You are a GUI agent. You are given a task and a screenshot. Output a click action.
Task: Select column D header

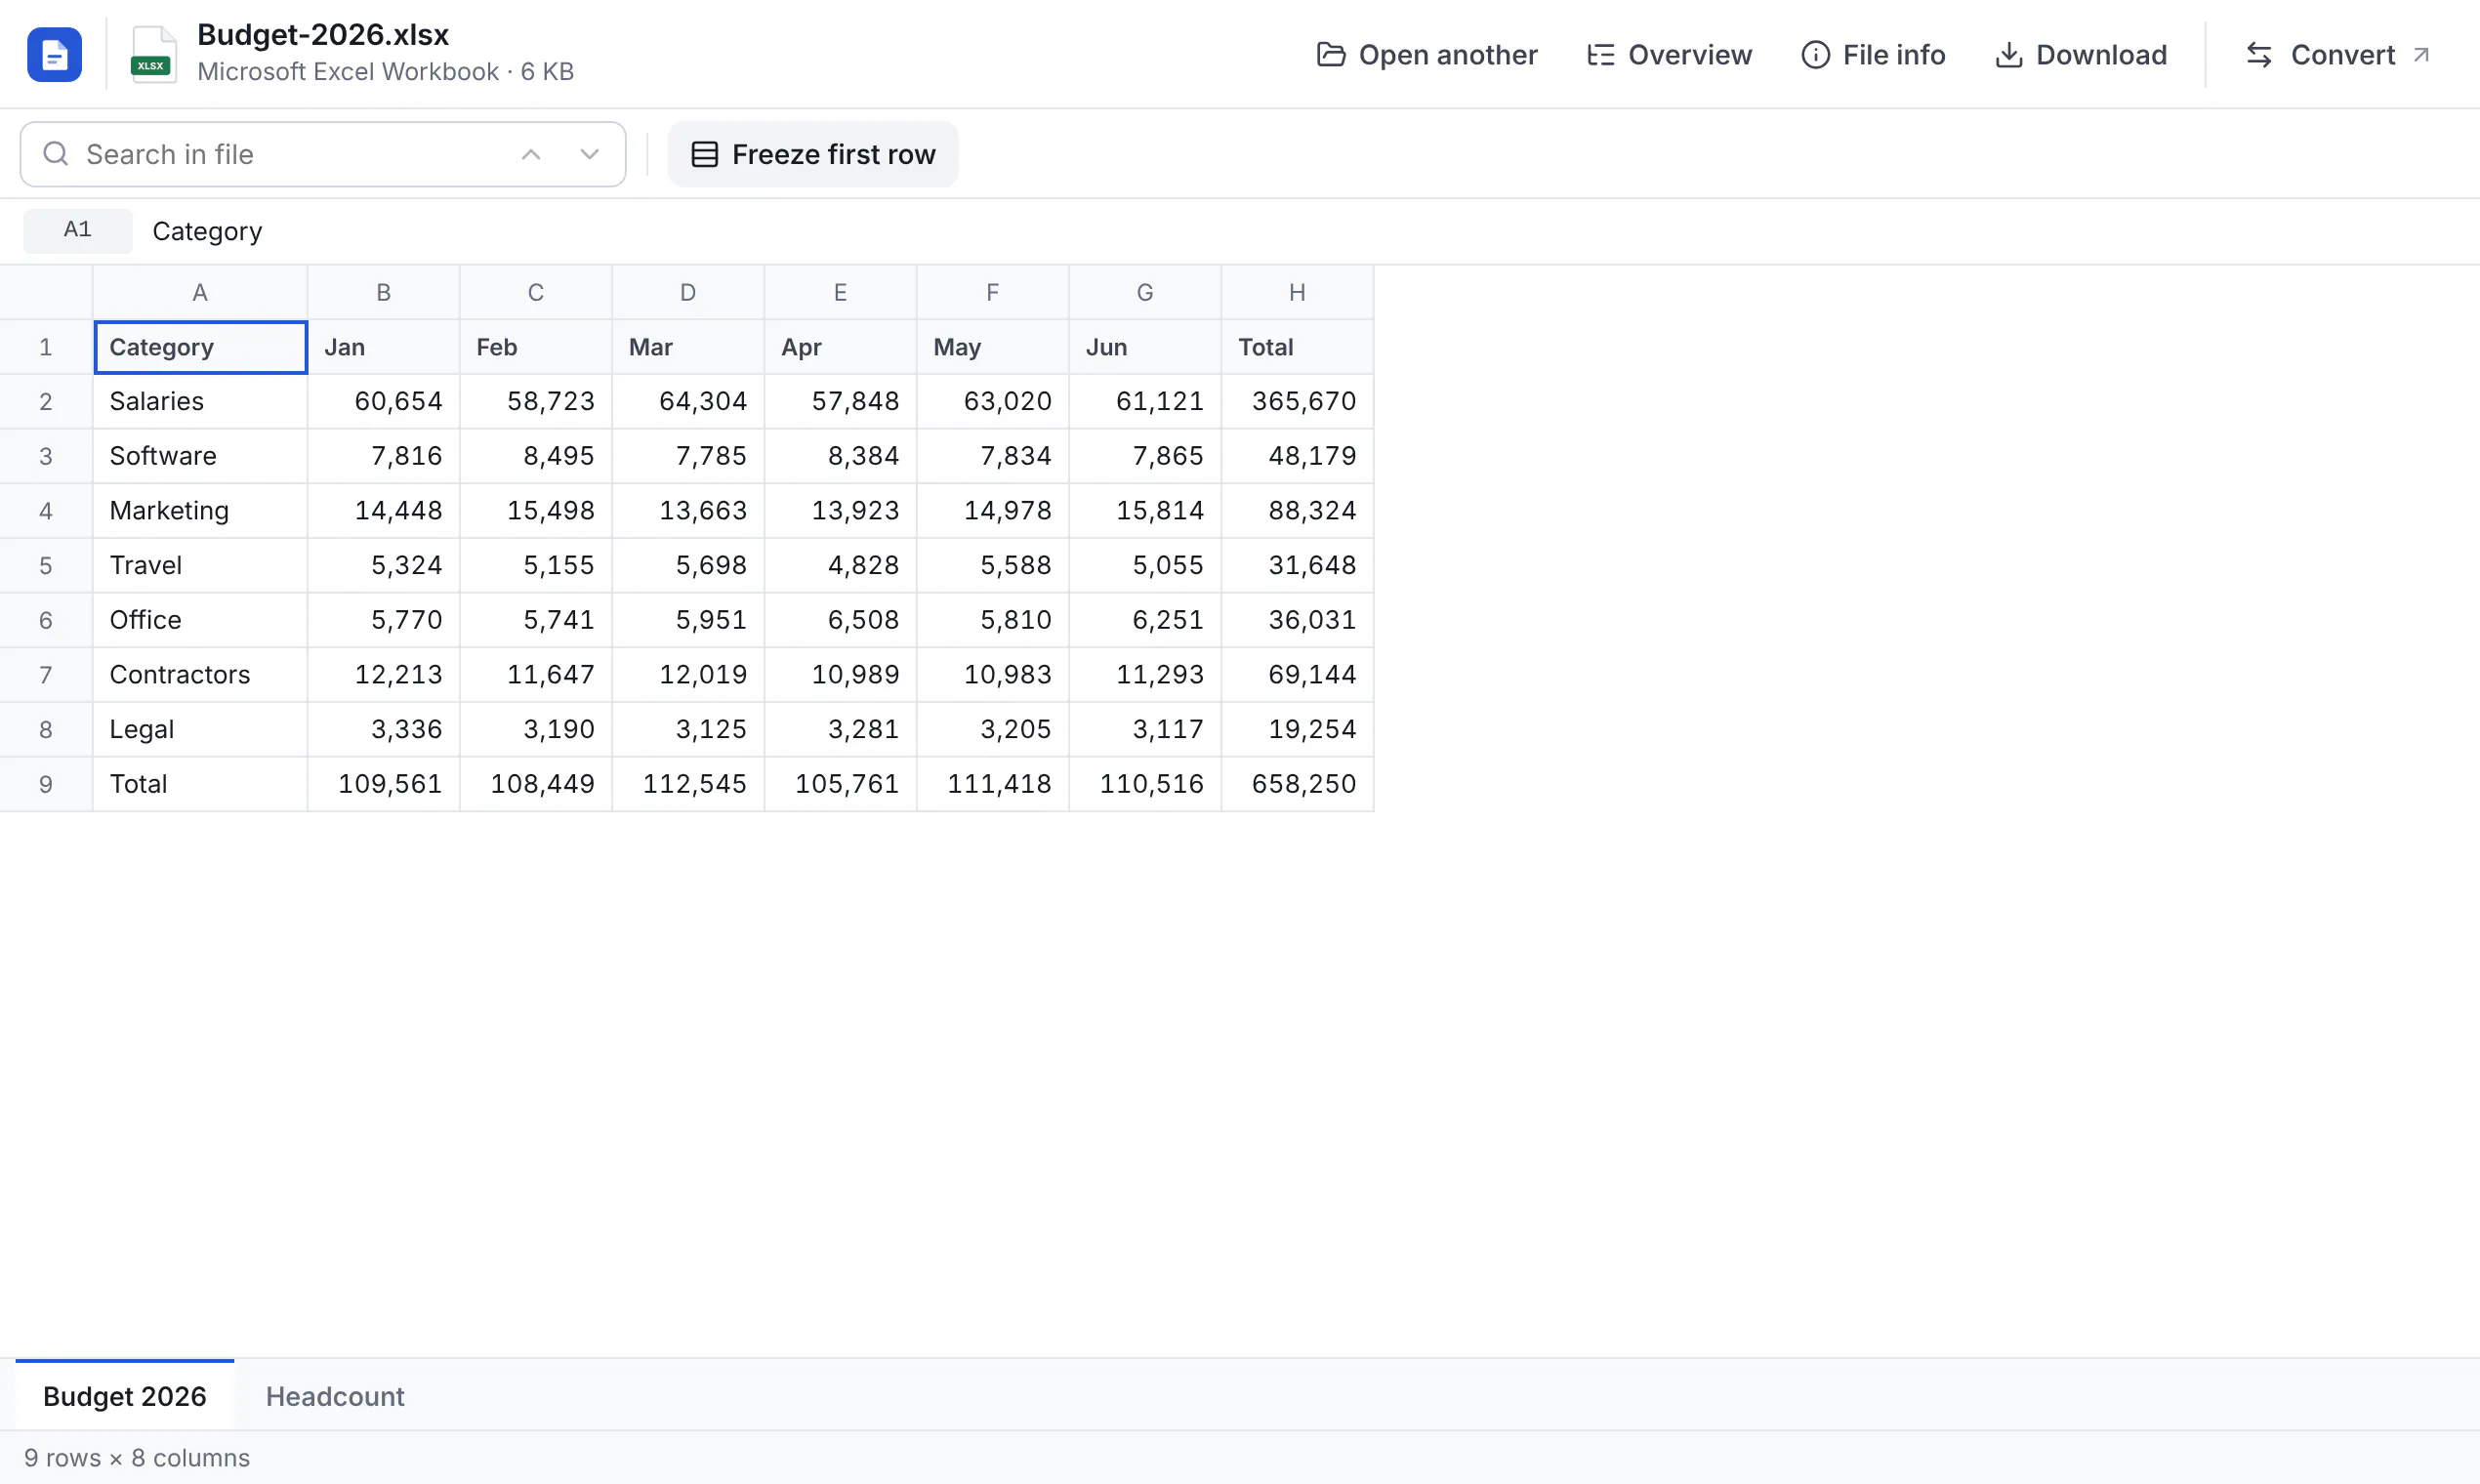[688, 292]
